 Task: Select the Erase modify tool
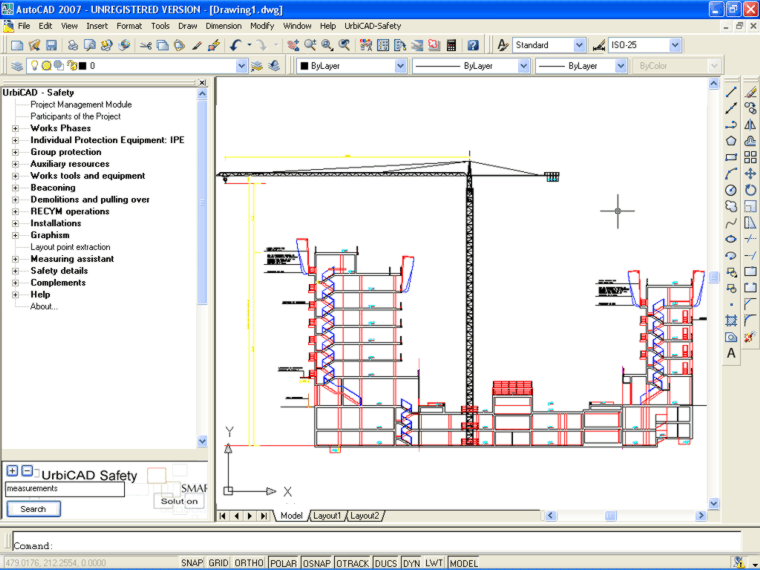pyautogui.click(x=750, y=92)
